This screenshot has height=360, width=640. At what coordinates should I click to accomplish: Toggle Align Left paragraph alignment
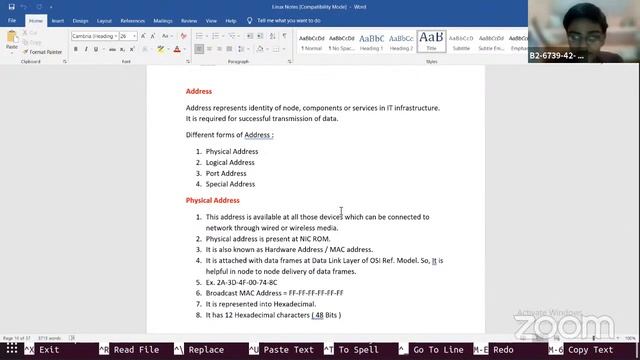click(199, 49)
